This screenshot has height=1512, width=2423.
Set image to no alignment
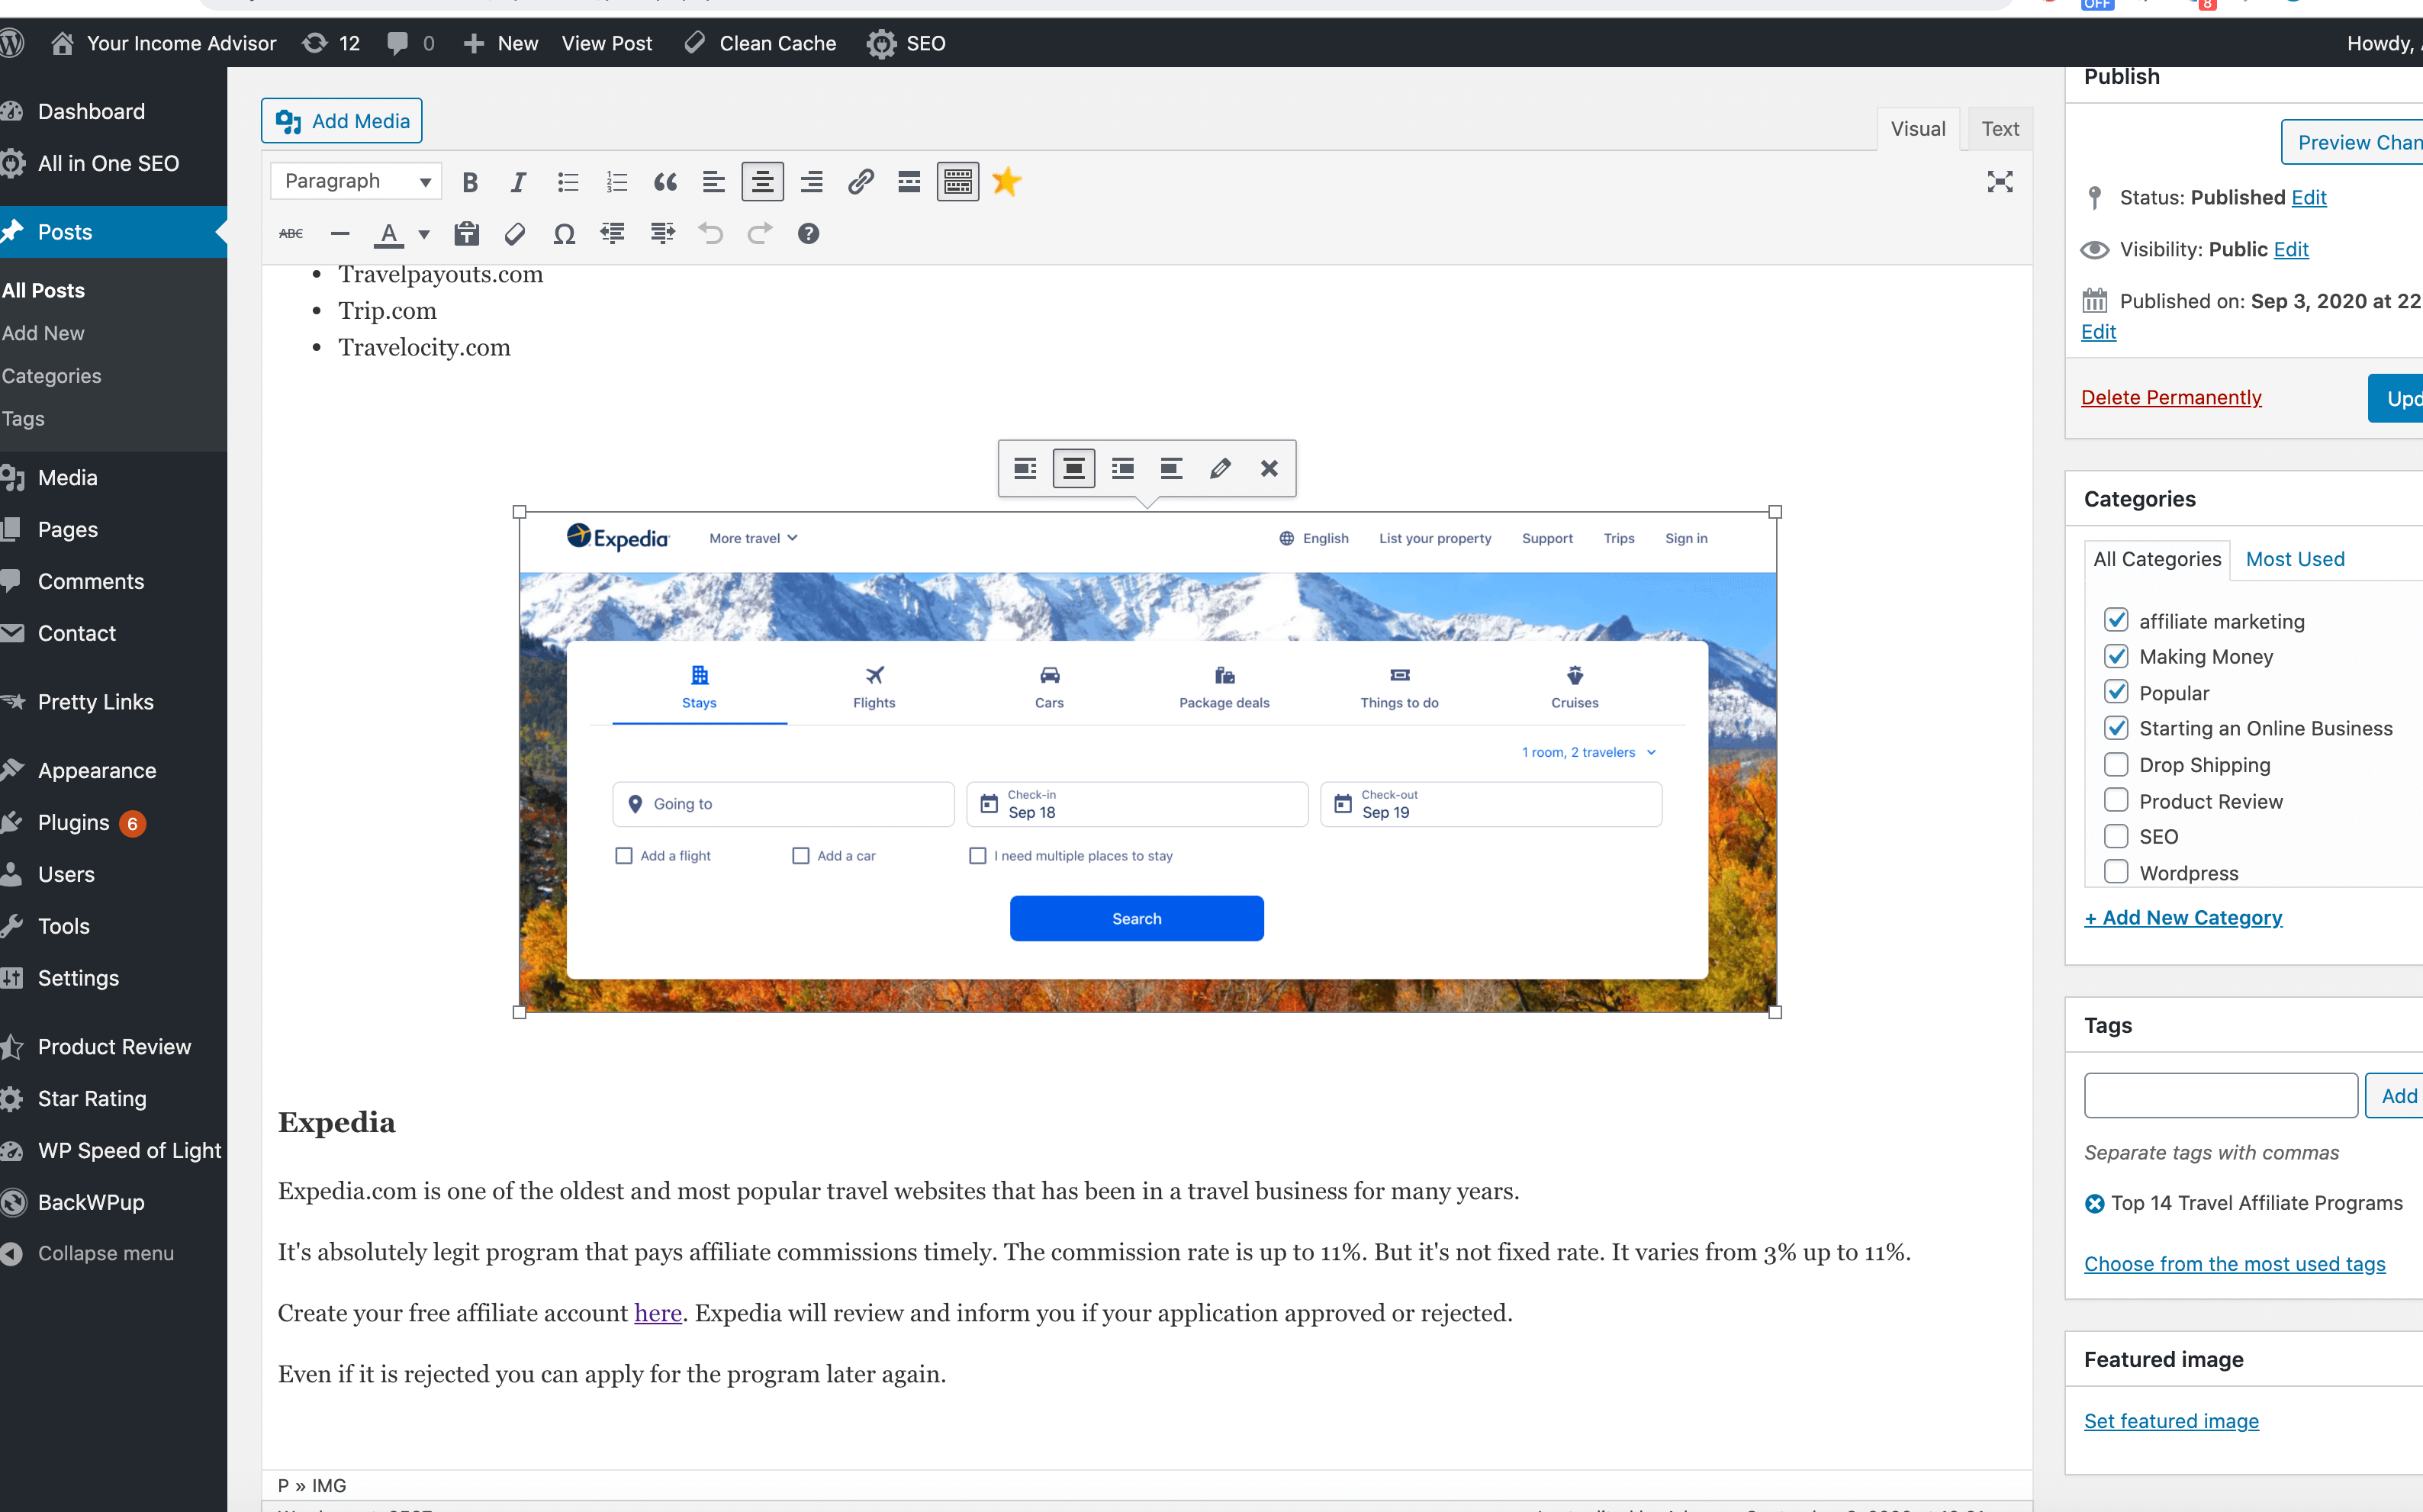(x=1171, y=468)
